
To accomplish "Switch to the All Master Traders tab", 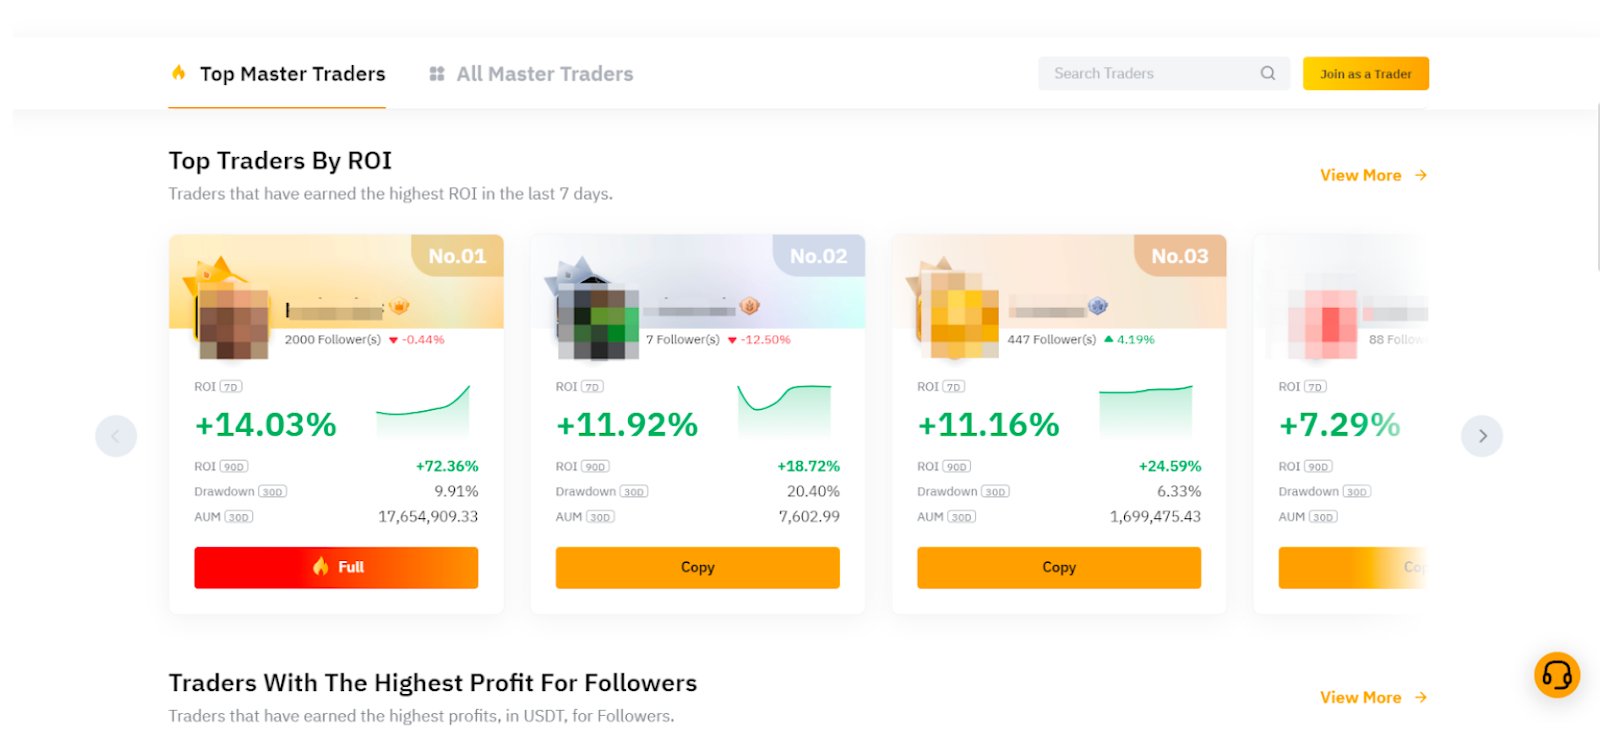I will 545,73.
